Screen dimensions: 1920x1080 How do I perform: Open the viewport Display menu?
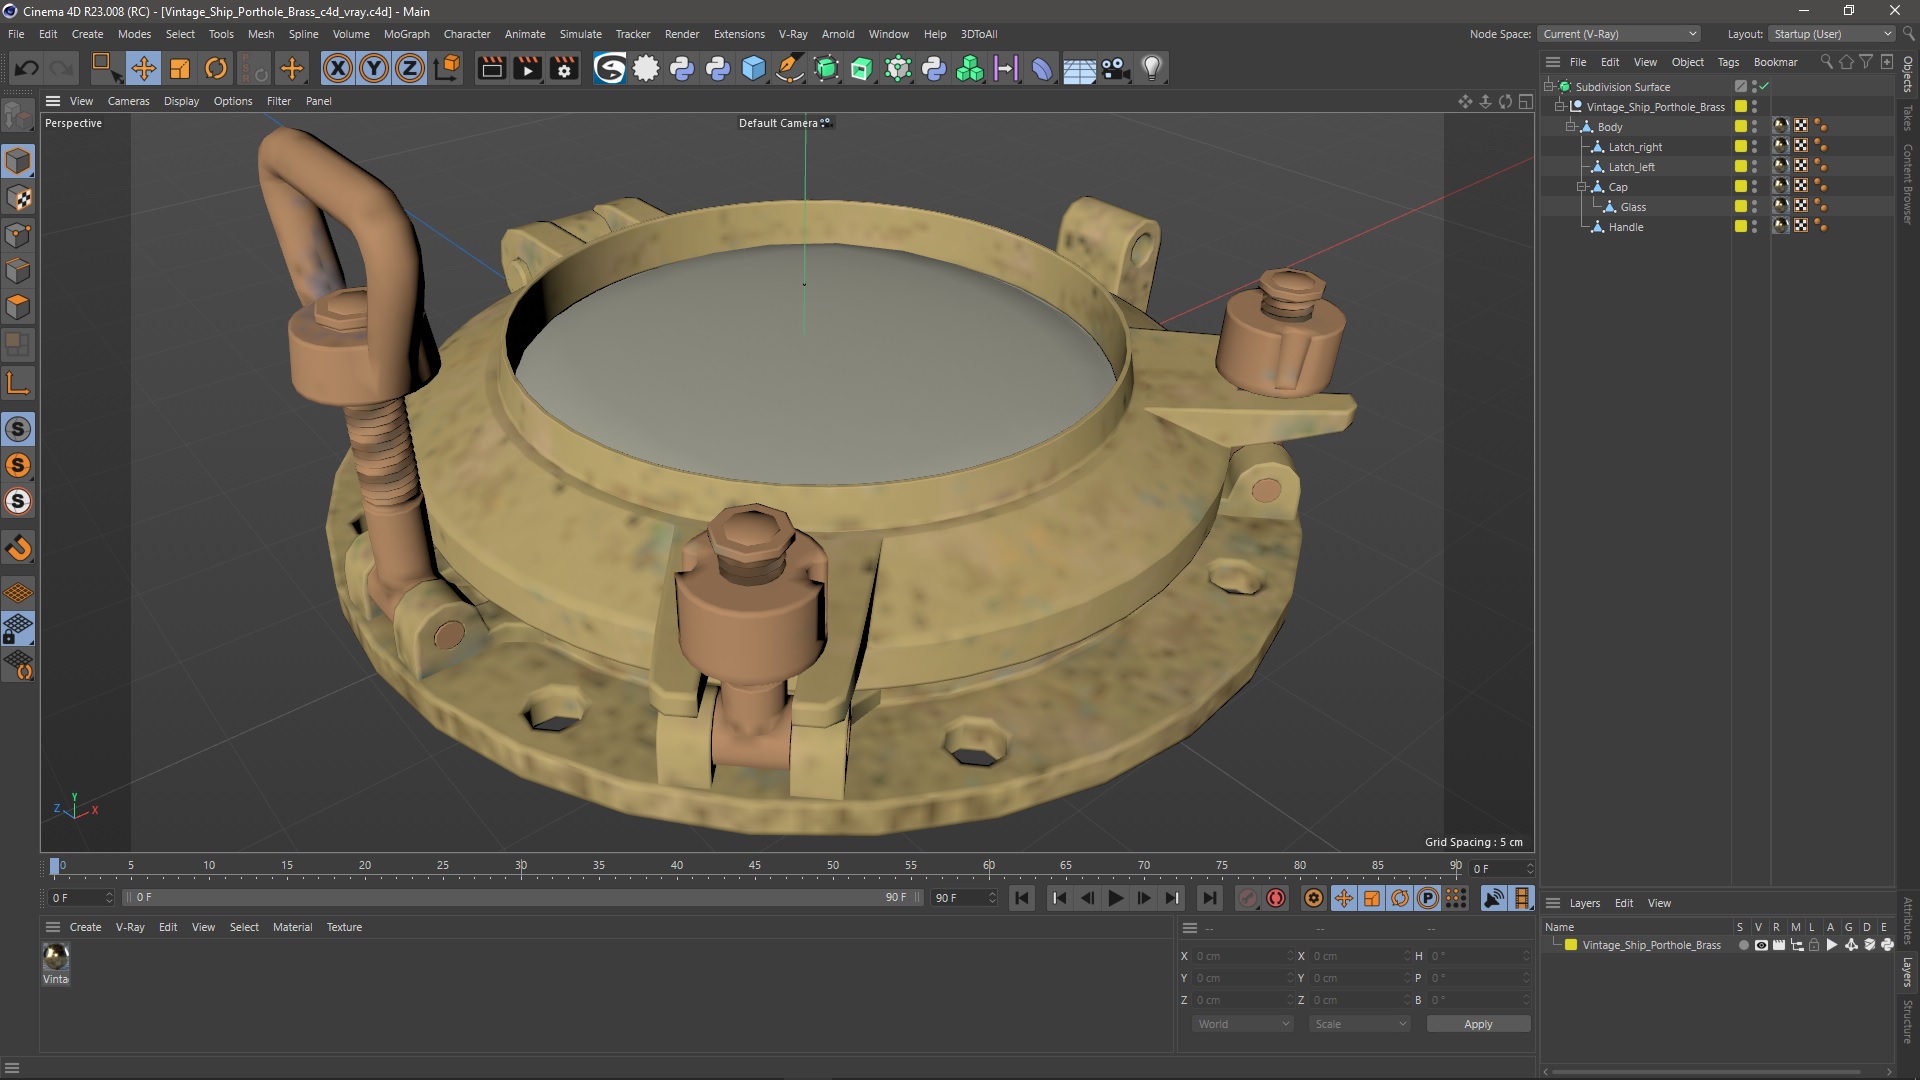point(181,101)
